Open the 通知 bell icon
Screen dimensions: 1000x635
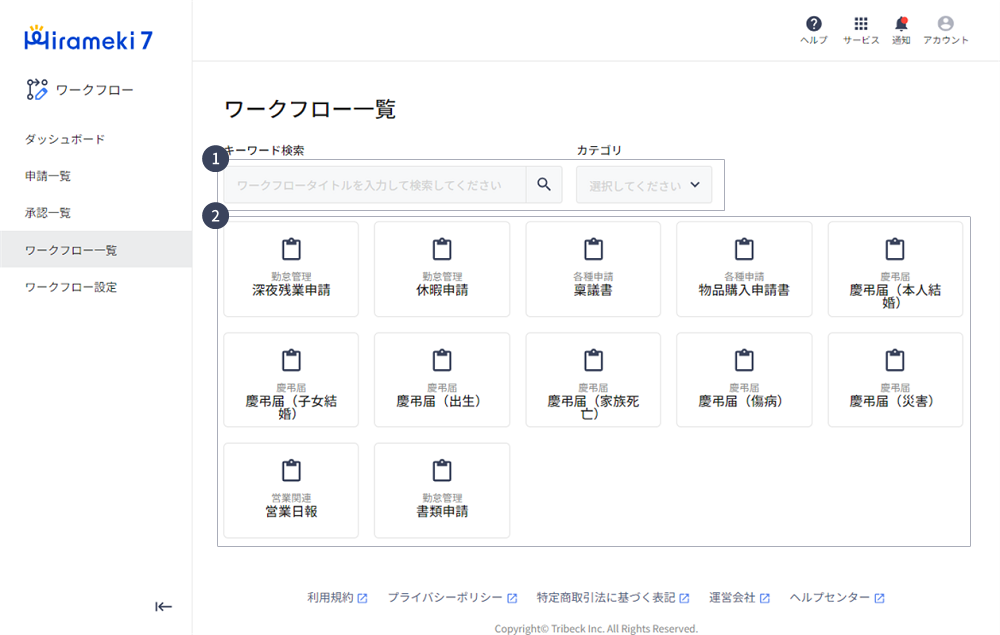[901, 24]
